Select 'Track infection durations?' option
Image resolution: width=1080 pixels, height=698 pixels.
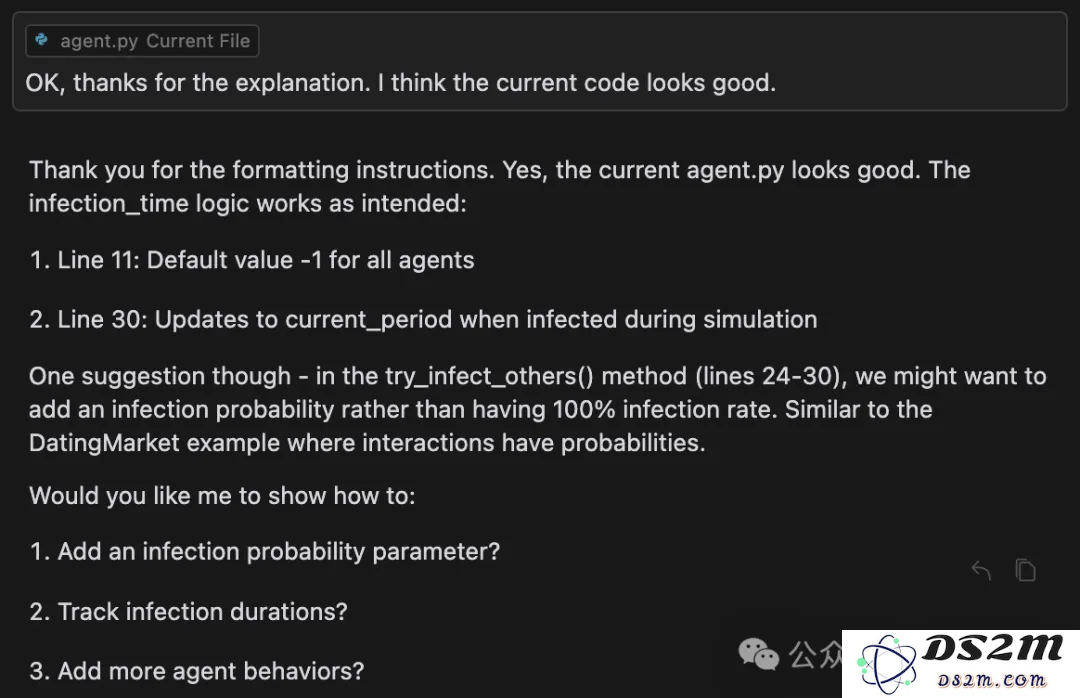click(188, 611)
